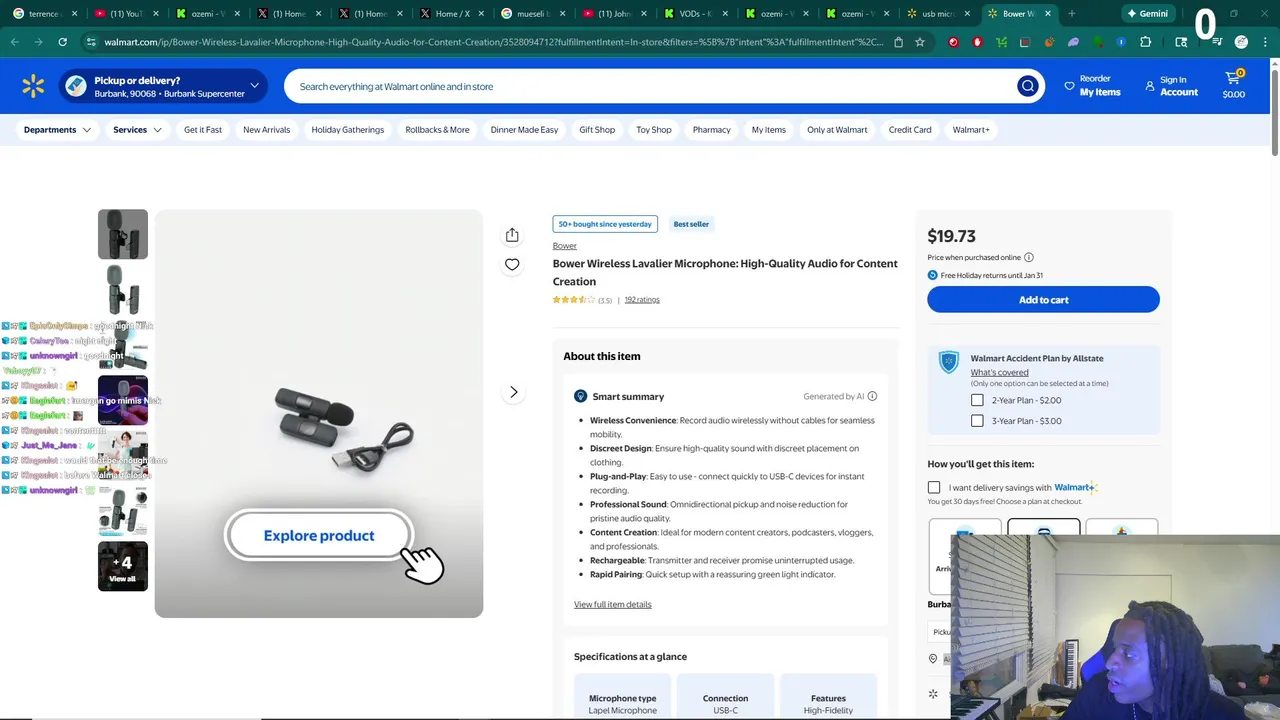This screenshot has width=1280, height=720.
Task: Open the Departments dropdown
Action: click(x=58, y=130)
